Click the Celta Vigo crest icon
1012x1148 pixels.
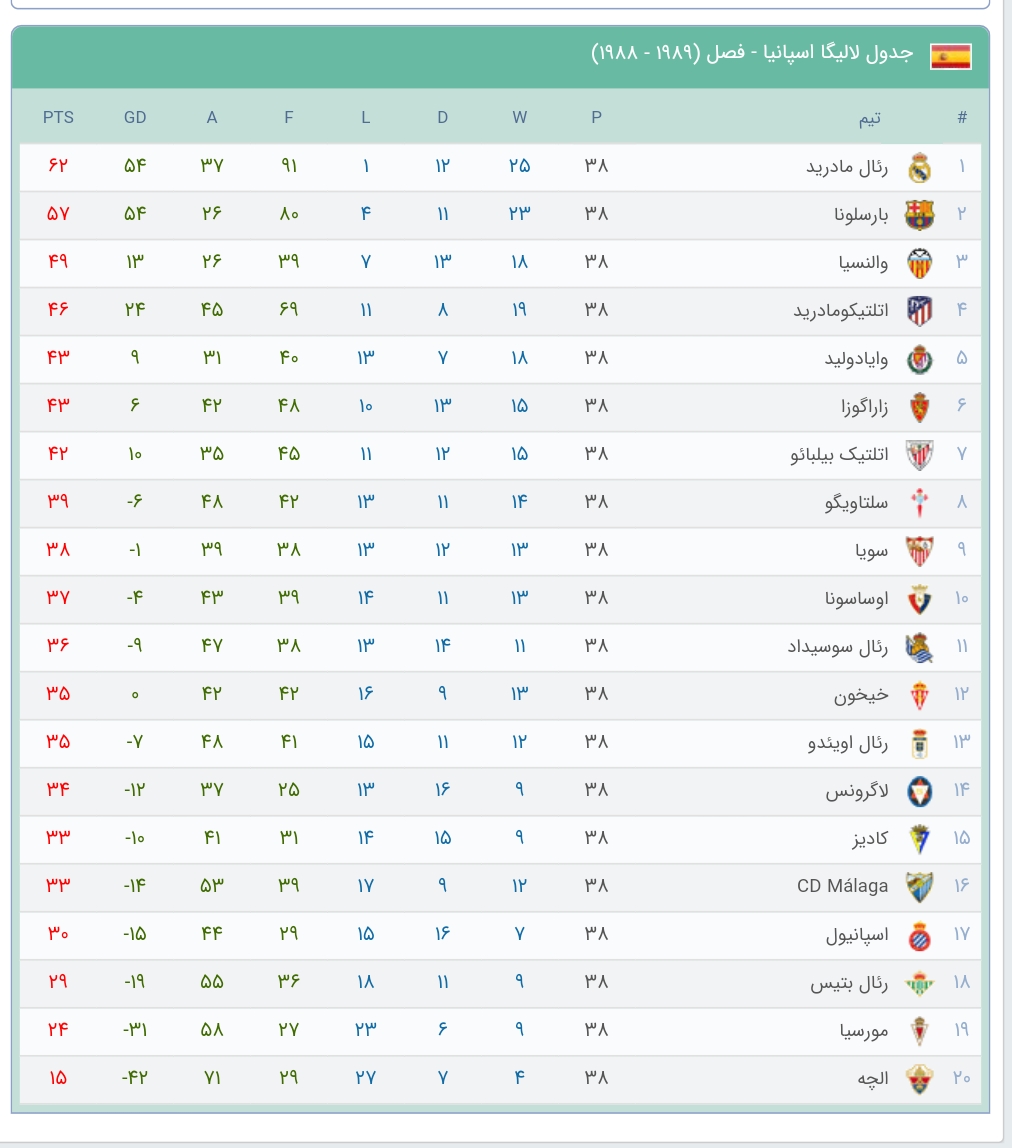pos(919,502)
